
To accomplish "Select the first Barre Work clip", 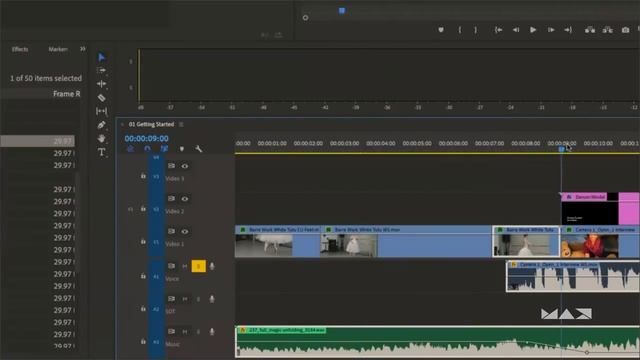I will coord(278,241).
